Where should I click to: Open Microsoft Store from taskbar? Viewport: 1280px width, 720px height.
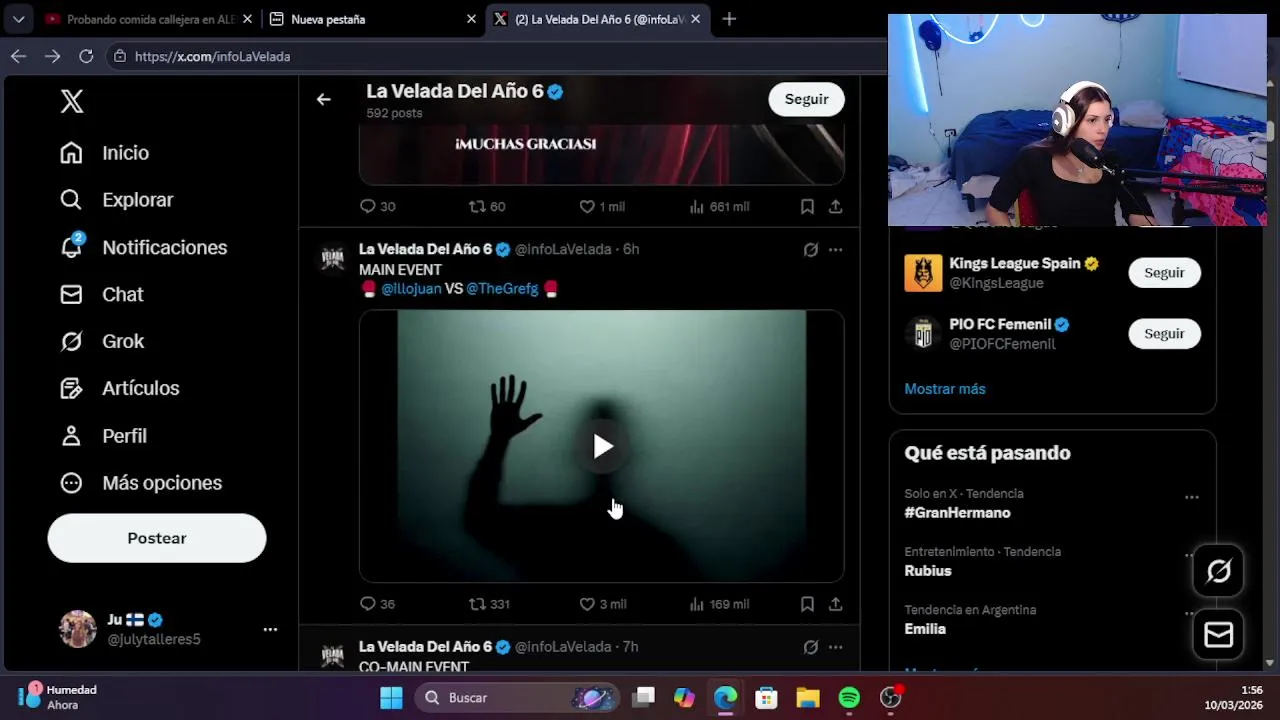(766, 698)
